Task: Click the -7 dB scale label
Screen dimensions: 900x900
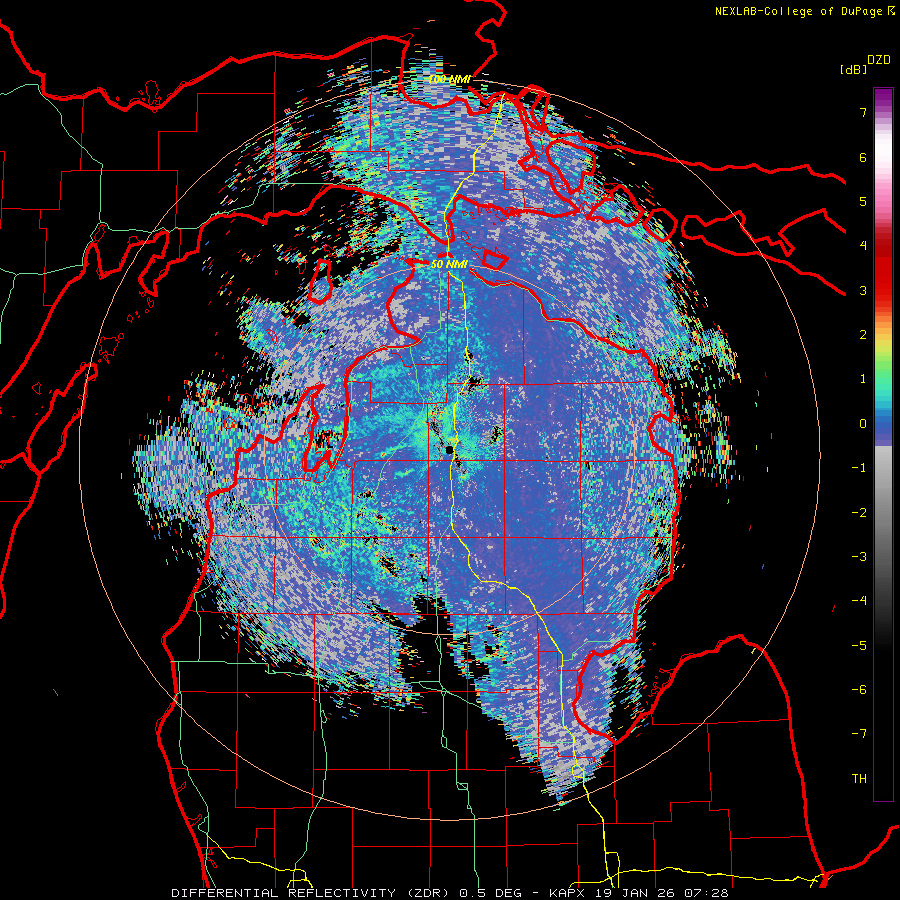Action: pos(859,734)
